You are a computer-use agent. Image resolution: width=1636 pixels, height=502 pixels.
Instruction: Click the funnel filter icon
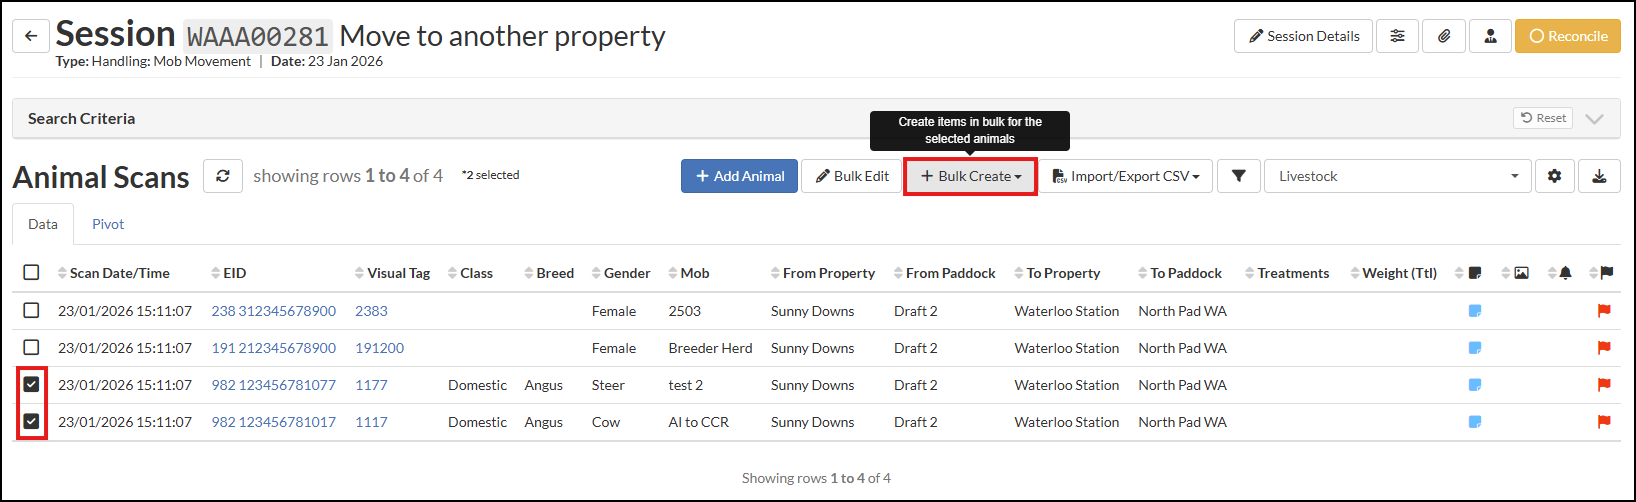pos(1239,176)
